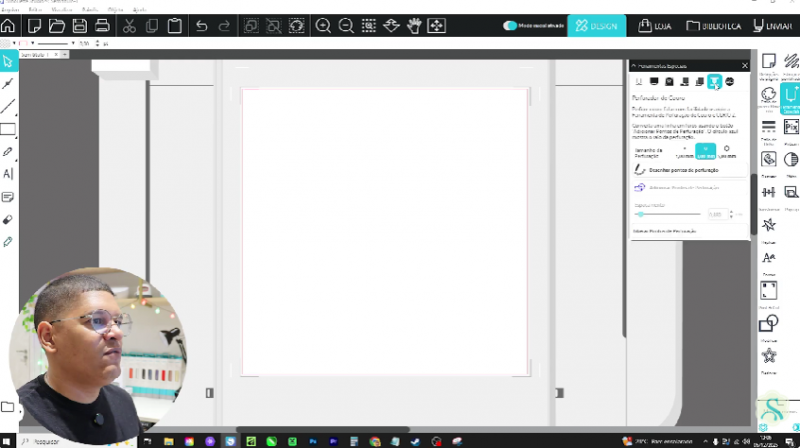Open the line style dropdown arrow

(73, 43)
